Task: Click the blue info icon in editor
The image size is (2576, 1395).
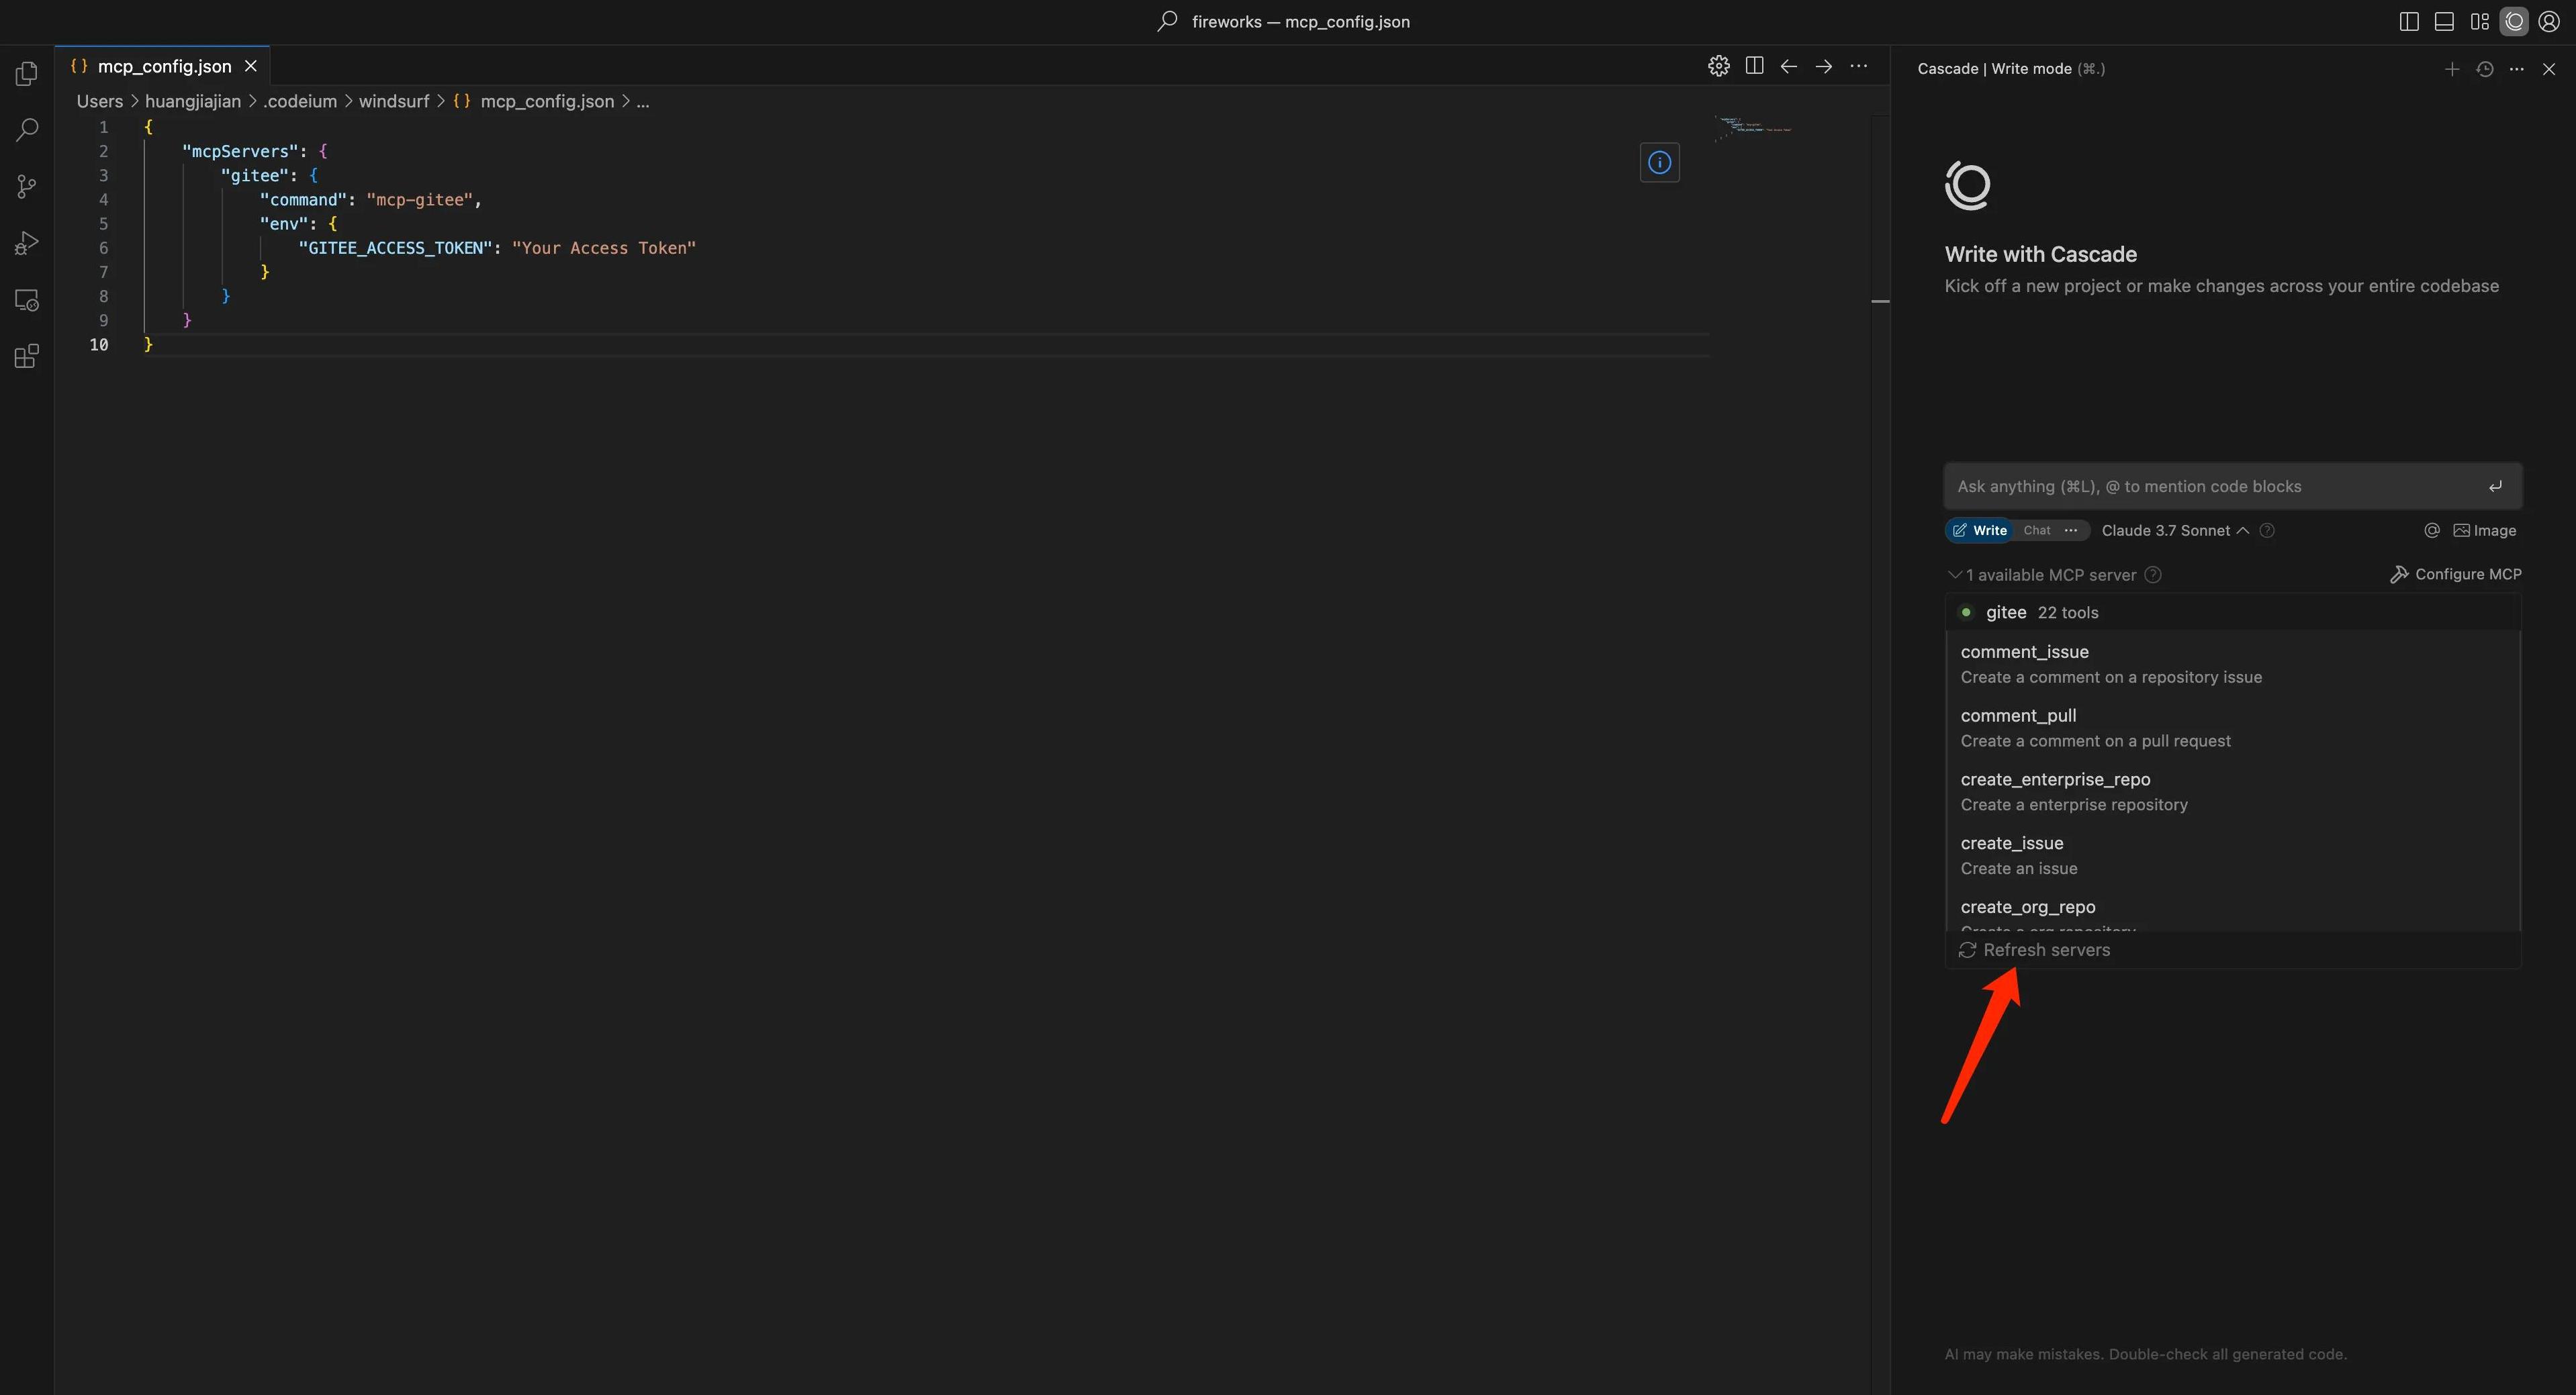Action: (x=1659, y=163)
